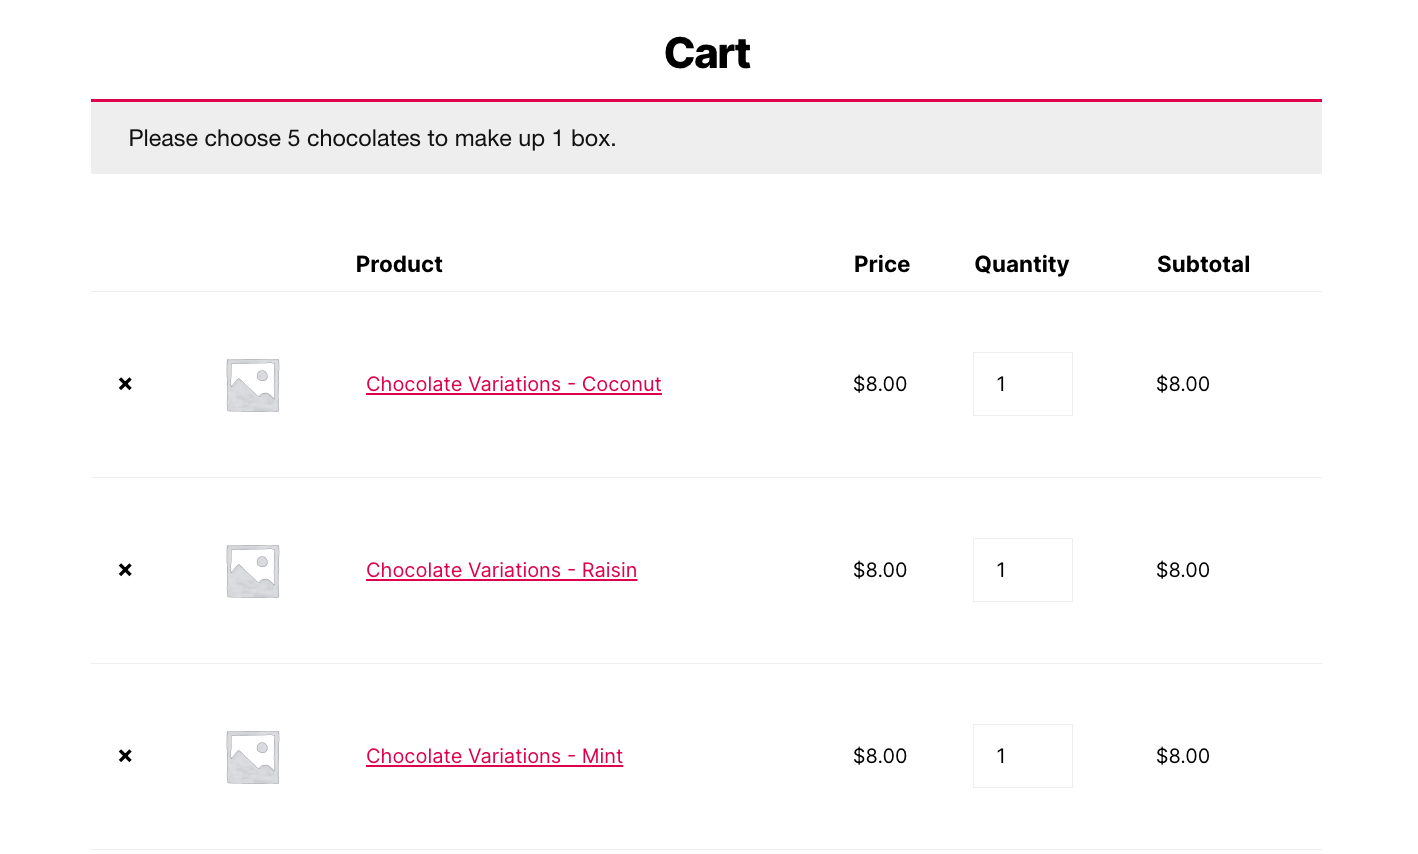The image size is (1418, 854).
Task: Follow the Chocolate Variations - Raisin link
Action: (x=501, y=570)
